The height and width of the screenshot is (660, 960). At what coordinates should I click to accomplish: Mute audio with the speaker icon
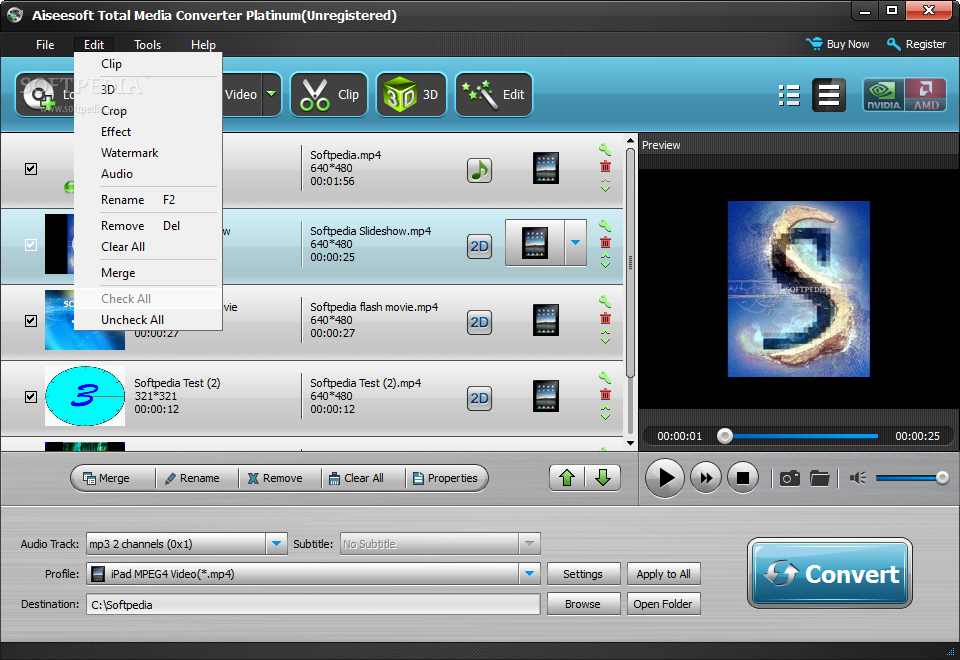tap(858, 478)
